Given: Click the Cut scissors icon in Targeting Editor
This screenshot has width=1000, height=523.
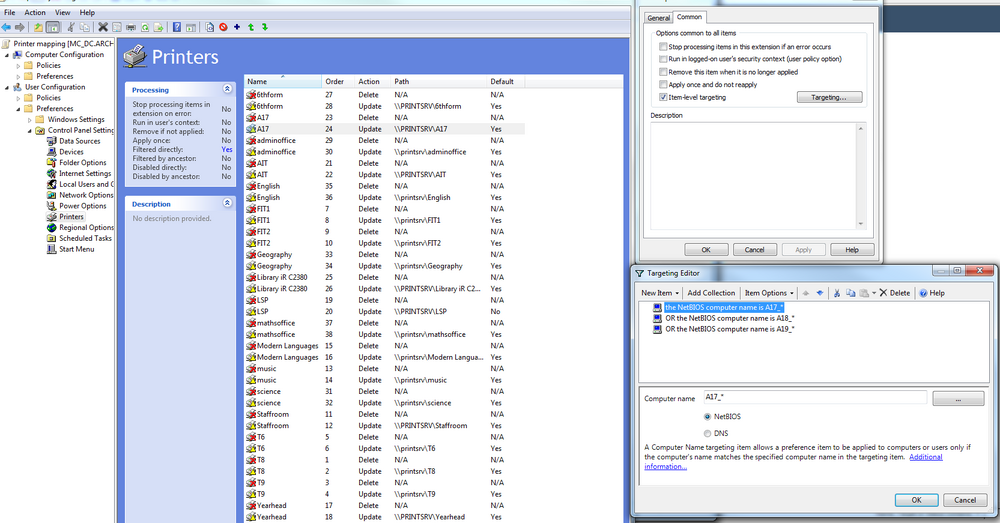Looking at the screenshot, I should coord(837,293).
